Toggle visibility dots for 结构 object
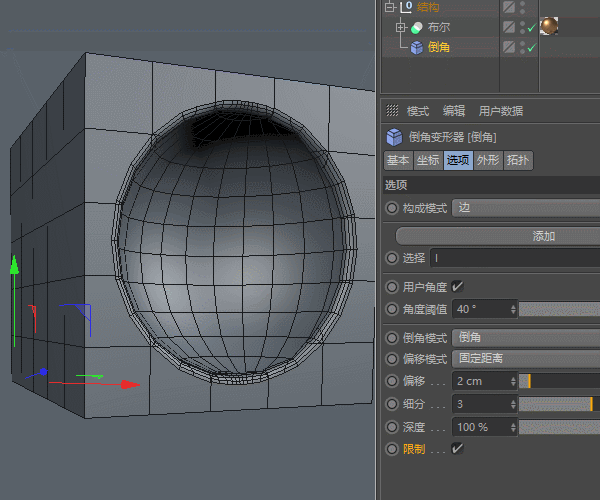Viewport: 600px width, 500px height. click(522, 7)
